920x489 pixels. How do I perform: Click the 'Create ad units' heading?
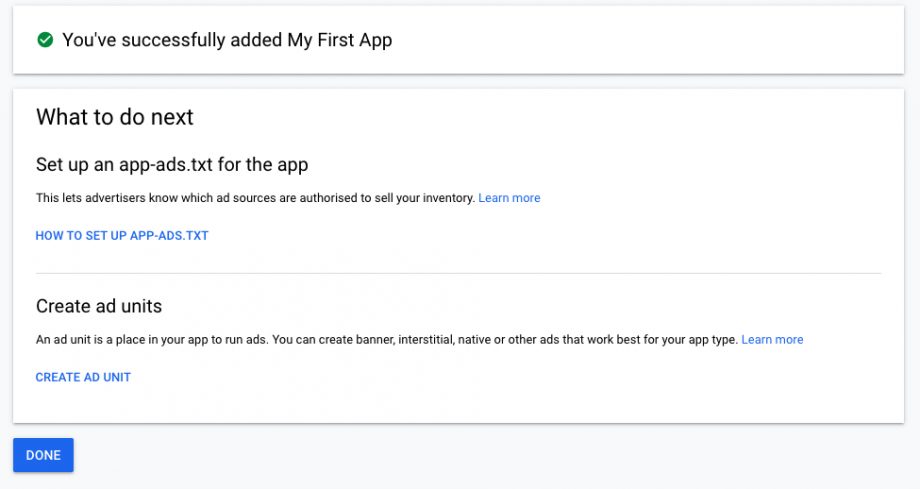tap(99, 306)
